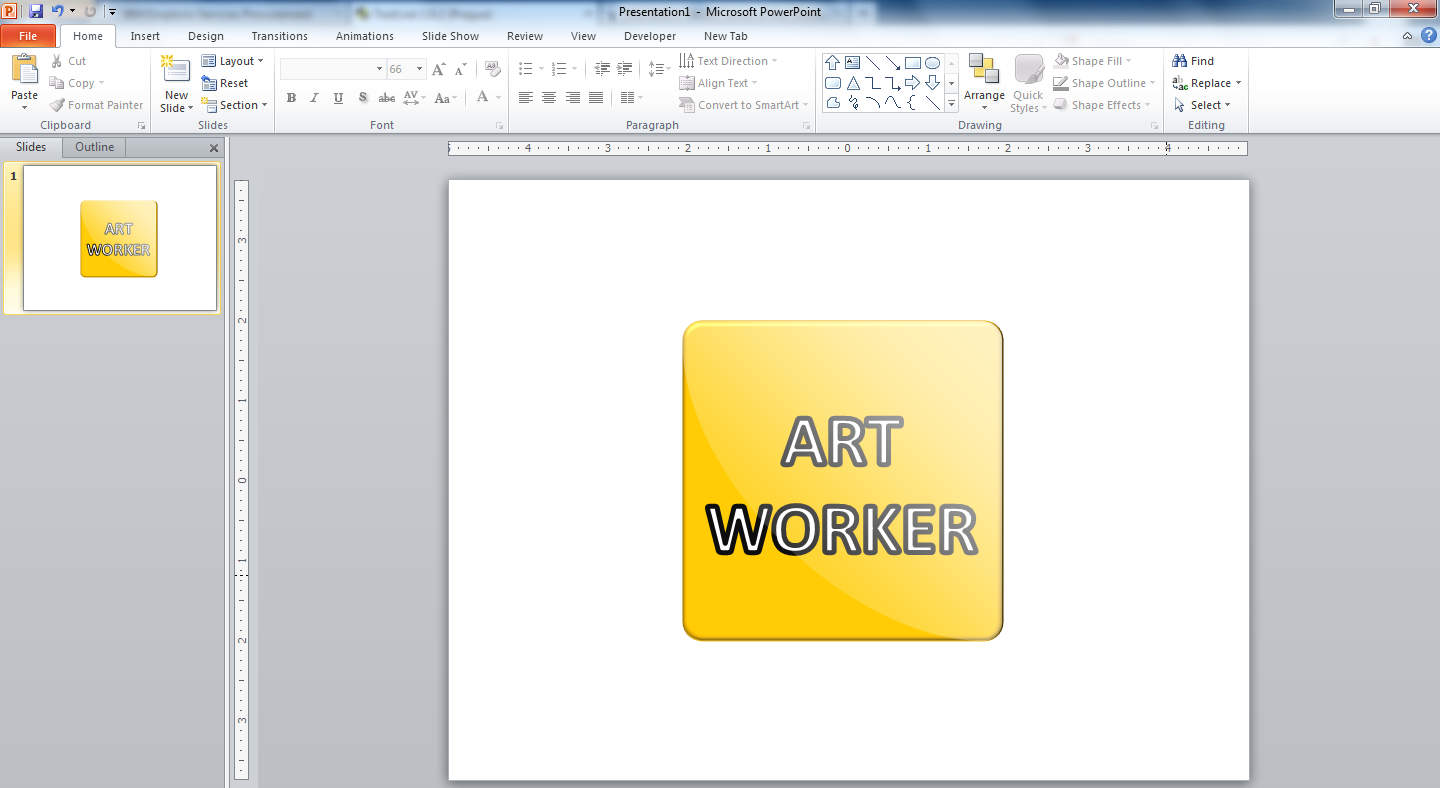
Task: Open Shape Fill menu
Action: pyautogui.click(x=1093, y=61)
